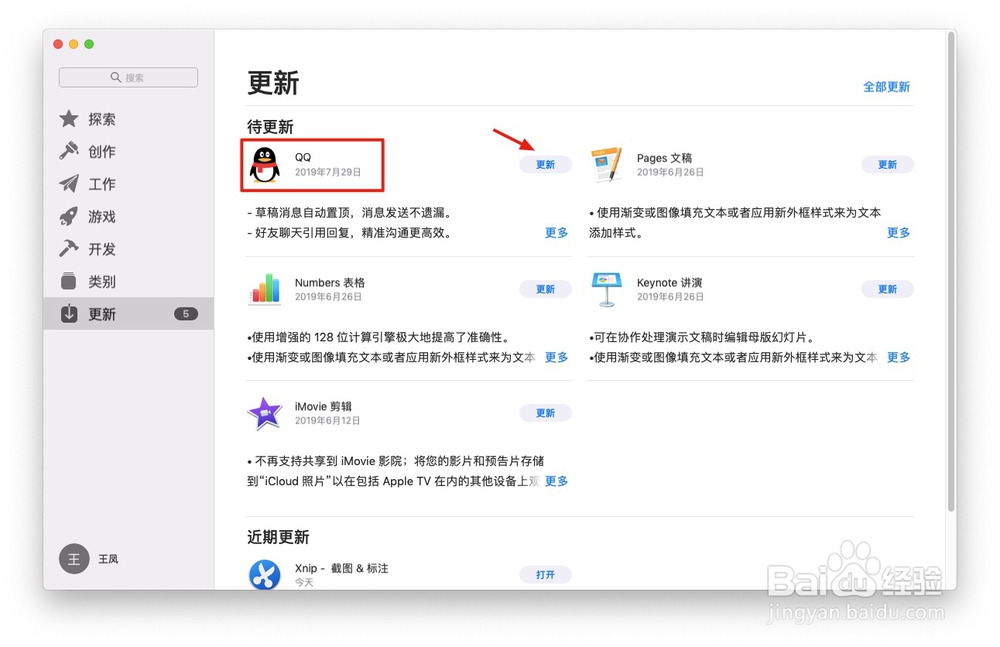Viewport: 1000px width, 647px height.
Task: Switch to 探索 sidebar section
Action: click(128, 119)
